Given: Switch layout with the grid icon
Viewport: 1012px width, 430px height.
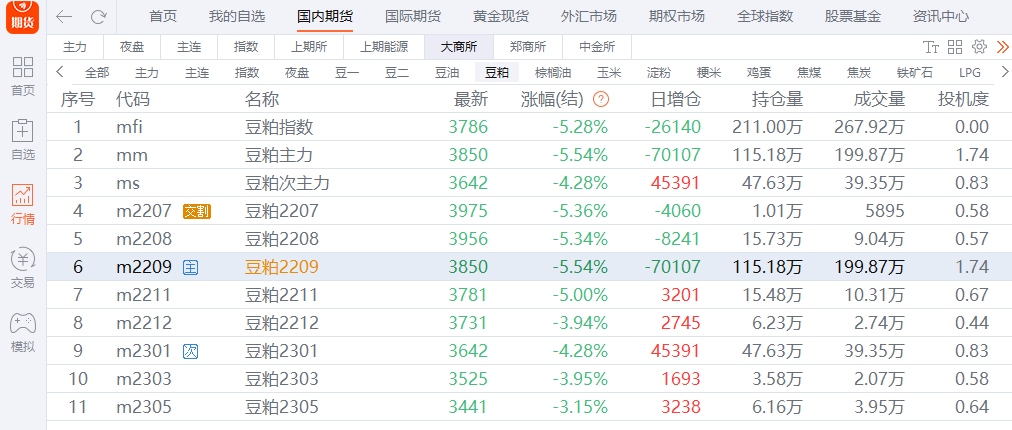Looking at the screenshot, I should click(x=955, y=46).
